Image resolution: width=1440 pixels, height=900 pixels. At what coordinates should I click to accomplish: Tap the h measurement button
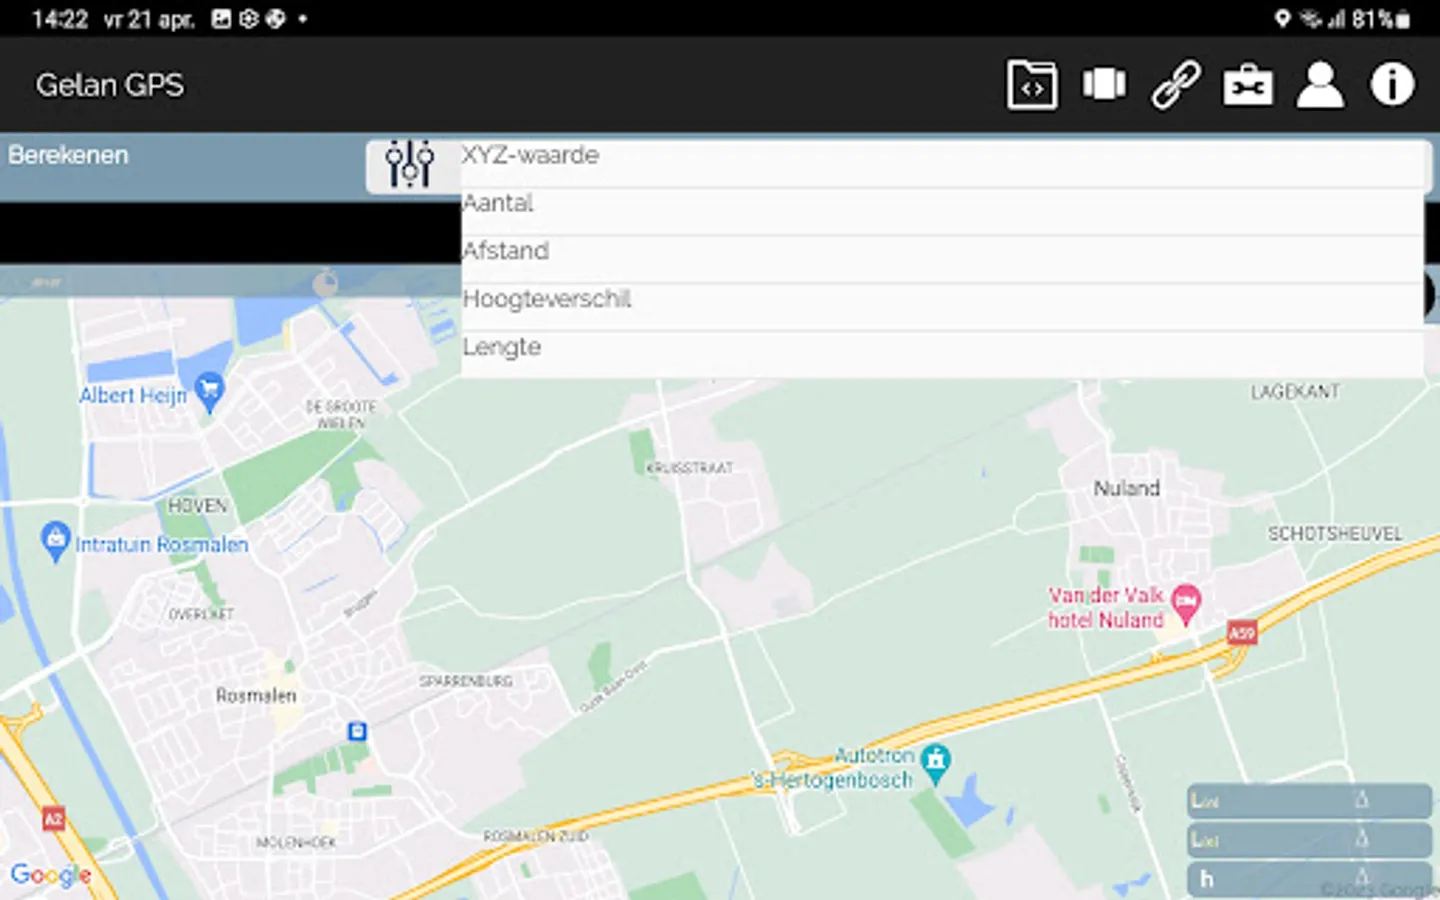pos(1309,879)
